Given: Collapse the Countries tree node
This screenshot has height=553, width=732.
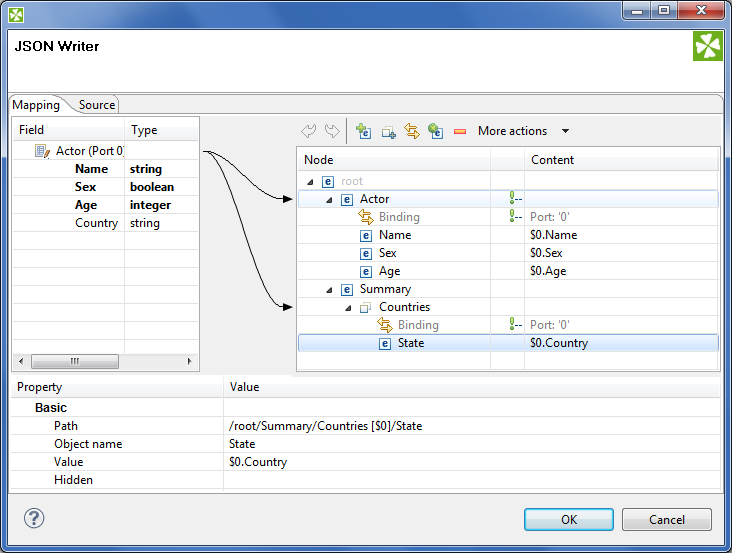Looking at the screenshot, I should tap(348, 308).
